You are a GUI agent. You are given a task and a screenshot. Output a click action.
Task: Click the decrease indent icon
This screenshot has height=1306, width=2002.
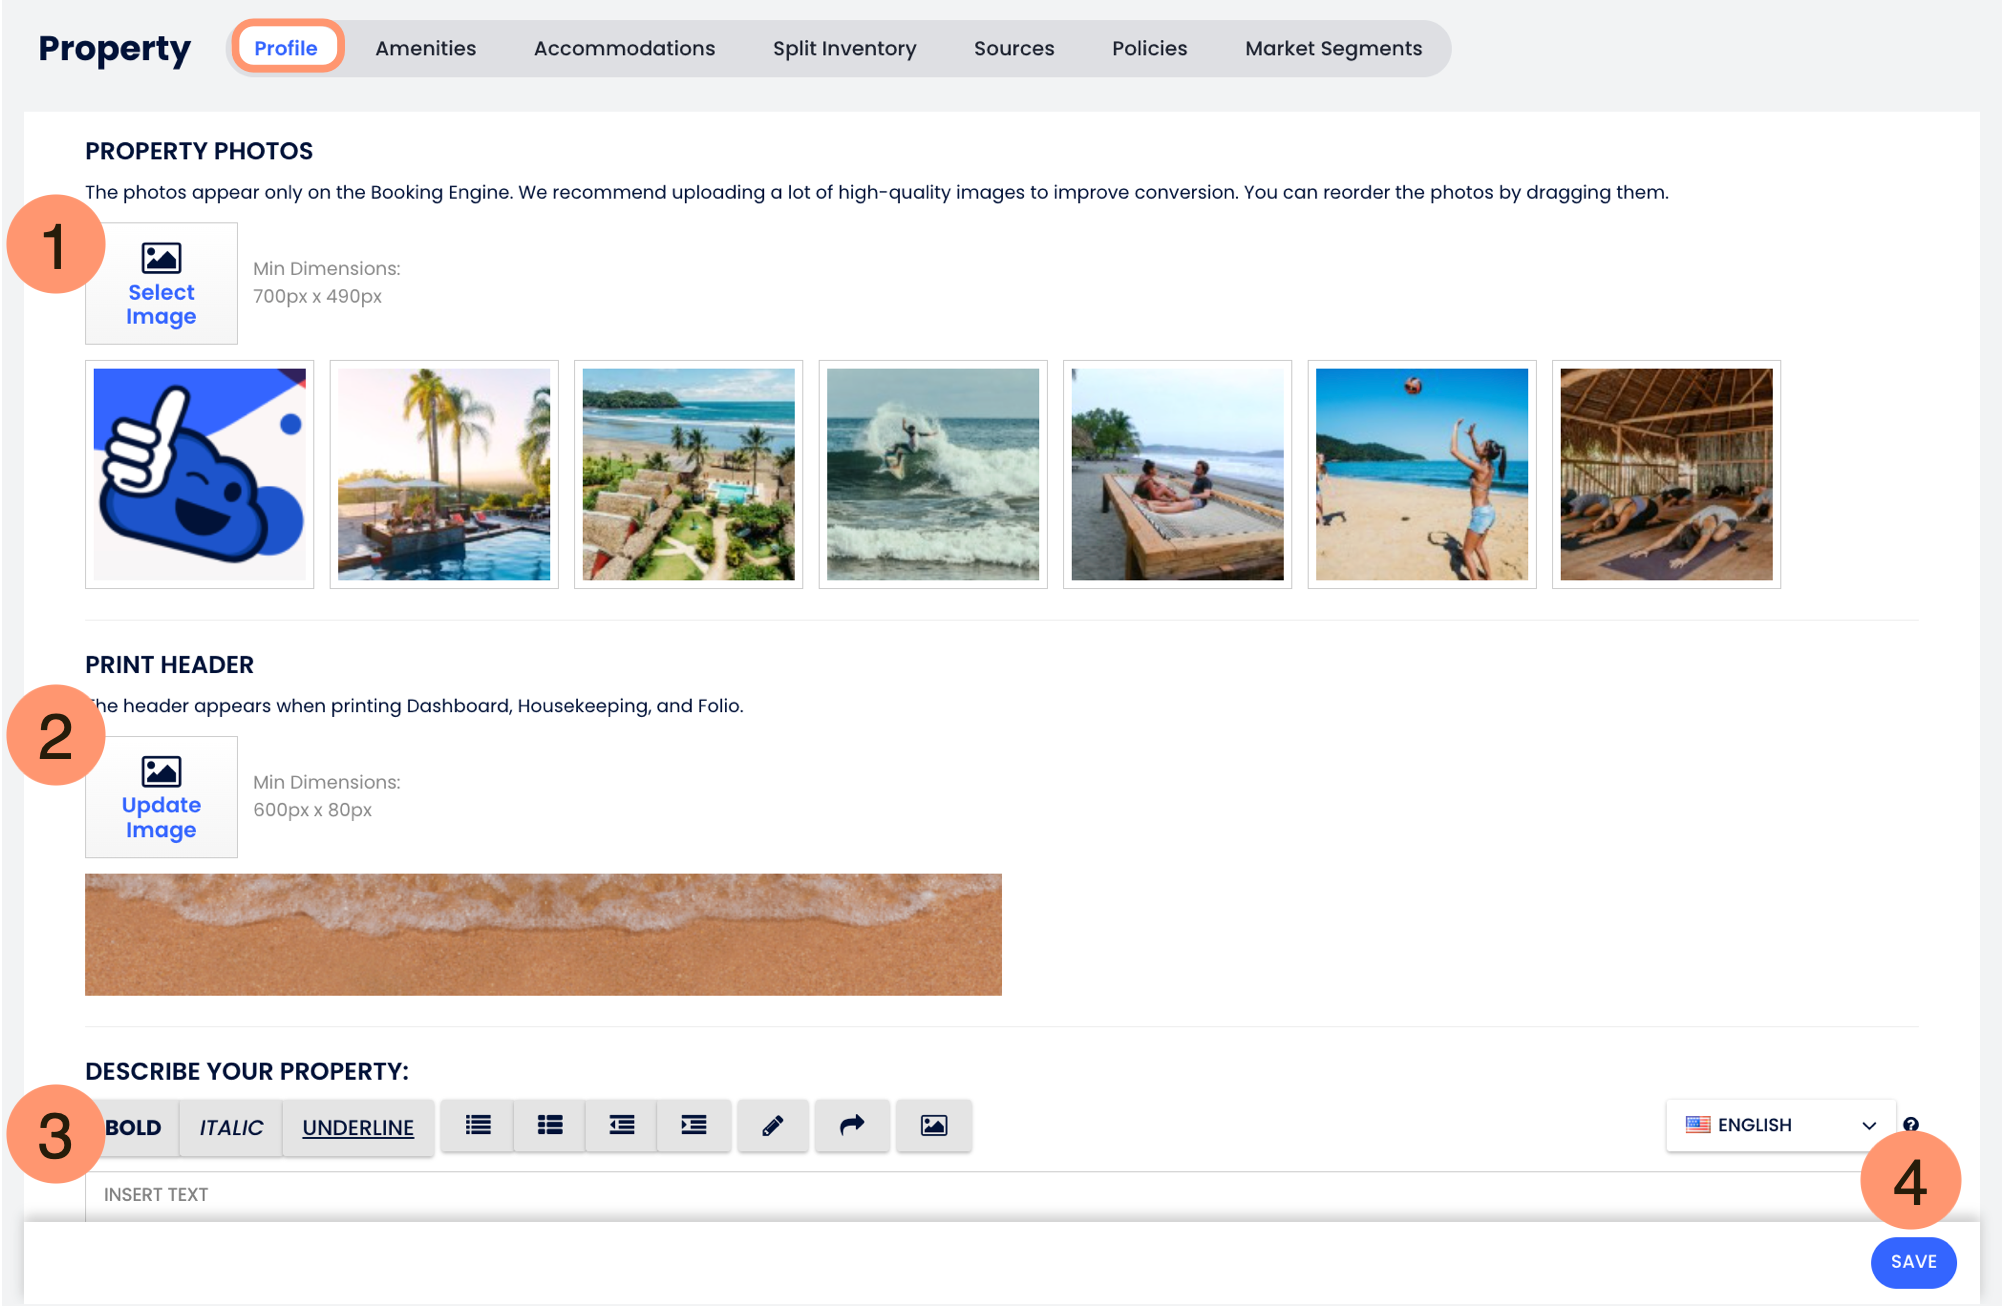coord(622,1126)
